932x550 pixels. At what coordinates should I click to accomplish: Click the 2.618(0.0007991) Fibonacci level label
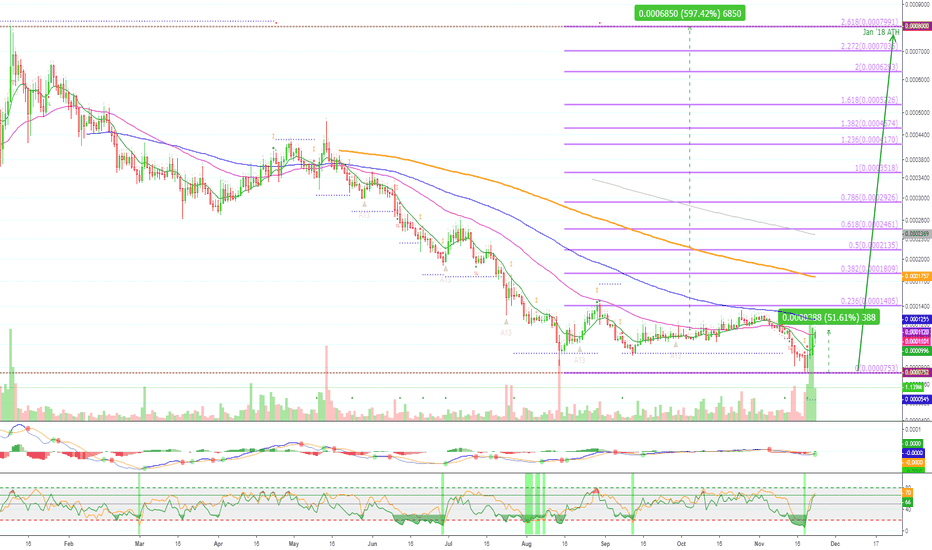click(x=870, y=22)
